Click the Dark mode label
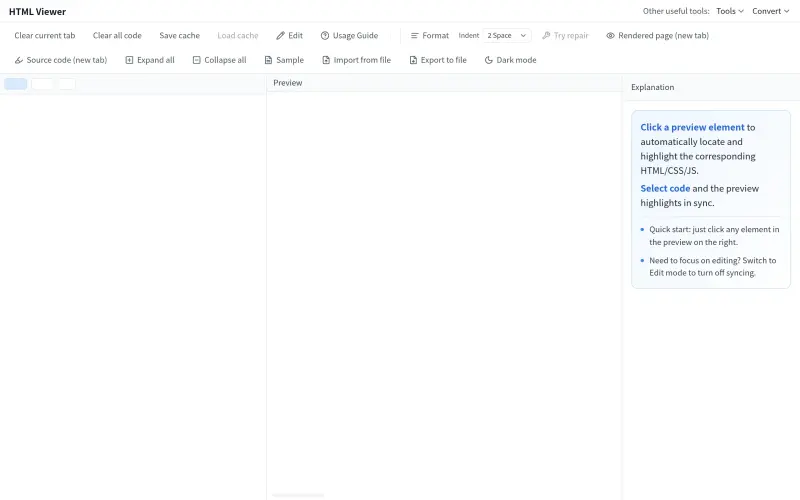The height and width of the screenshot is (500, 800). 516,60
